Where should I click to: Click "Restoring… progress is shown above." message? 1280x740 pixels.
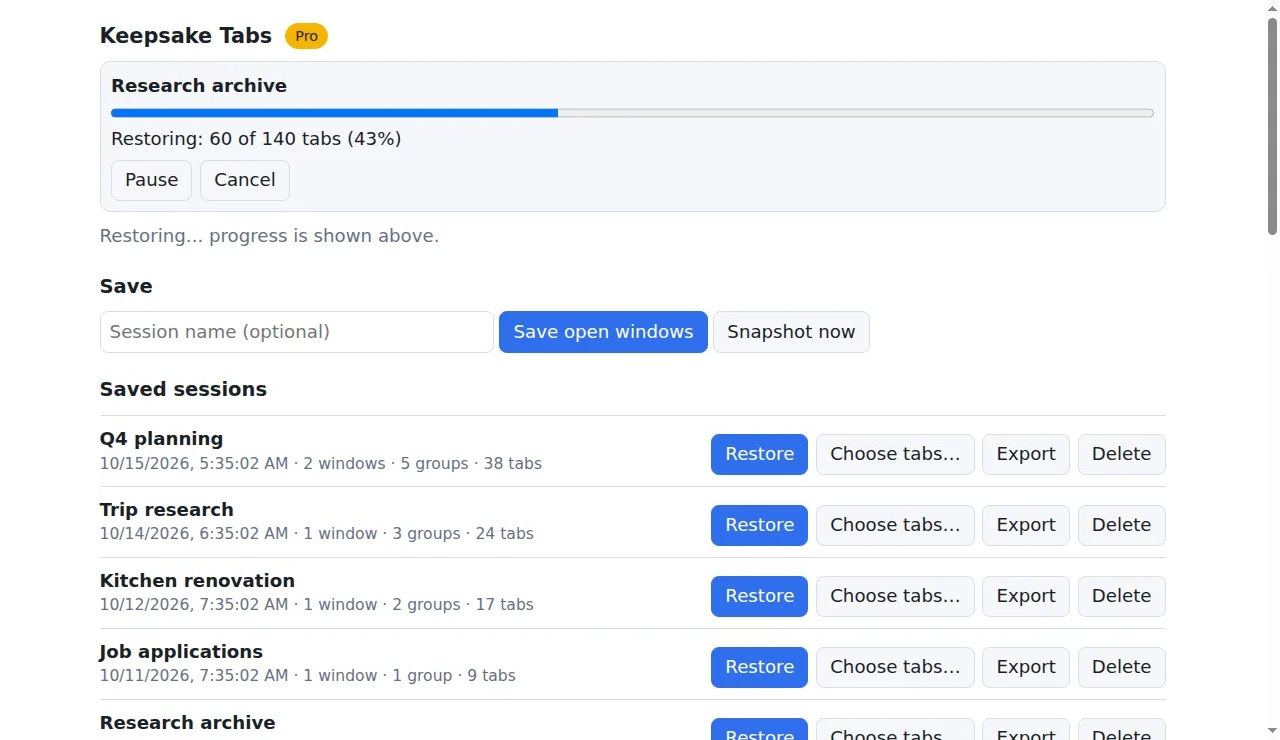click(269, 236)
